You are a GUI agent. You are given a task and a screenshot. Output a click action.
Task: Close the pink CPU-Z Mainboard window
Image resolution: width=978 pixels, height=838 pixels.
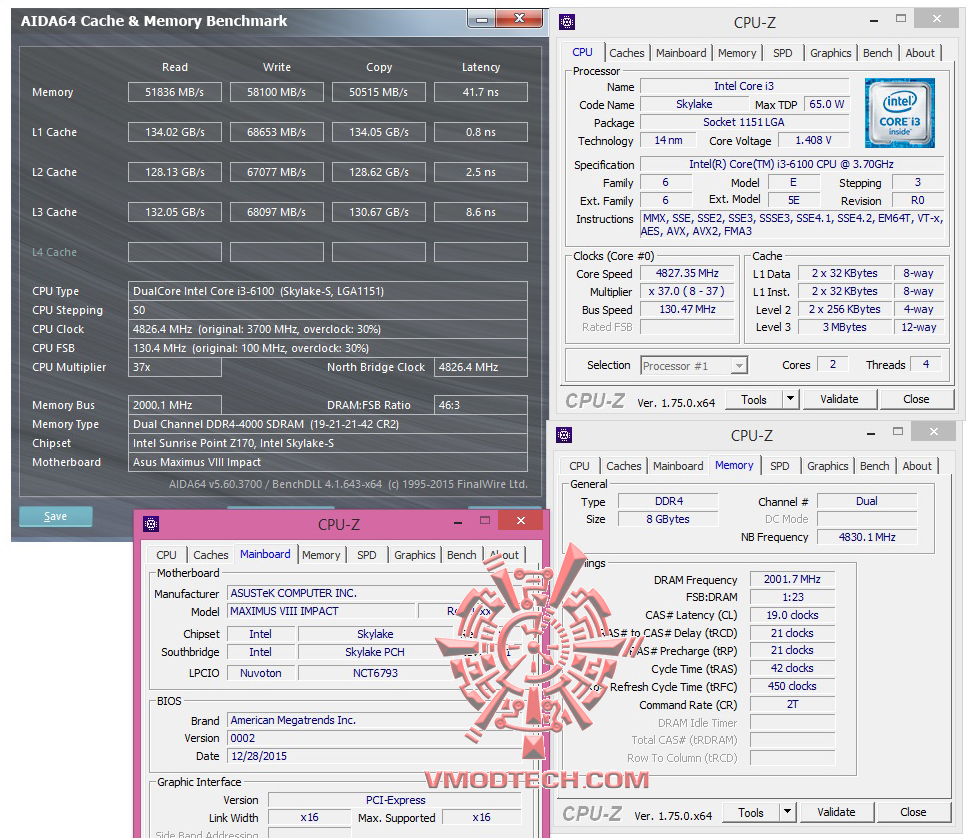(521, 520)
